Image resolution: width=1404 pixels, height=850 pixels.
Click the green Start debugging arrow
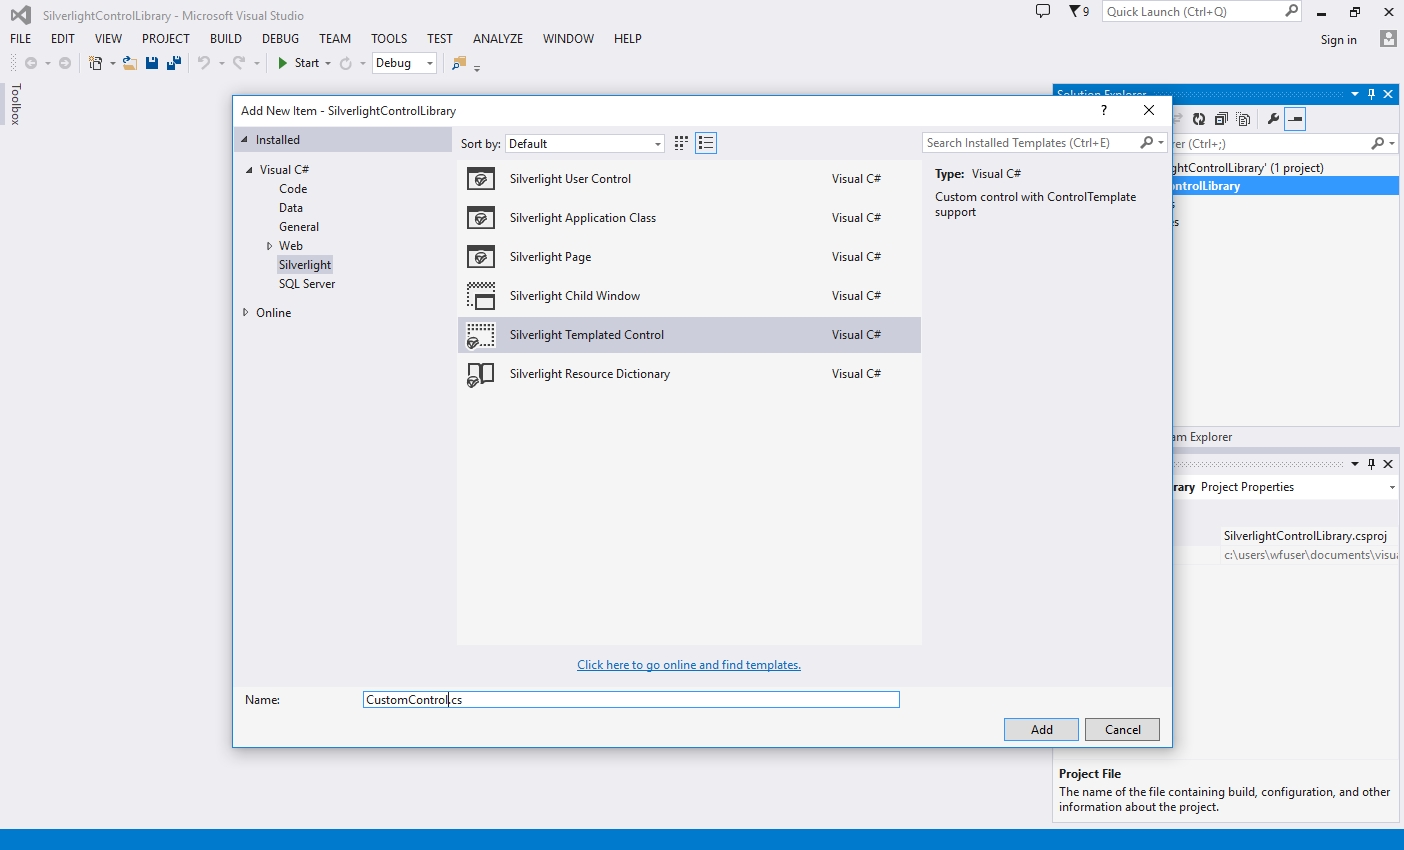[283, 63]
